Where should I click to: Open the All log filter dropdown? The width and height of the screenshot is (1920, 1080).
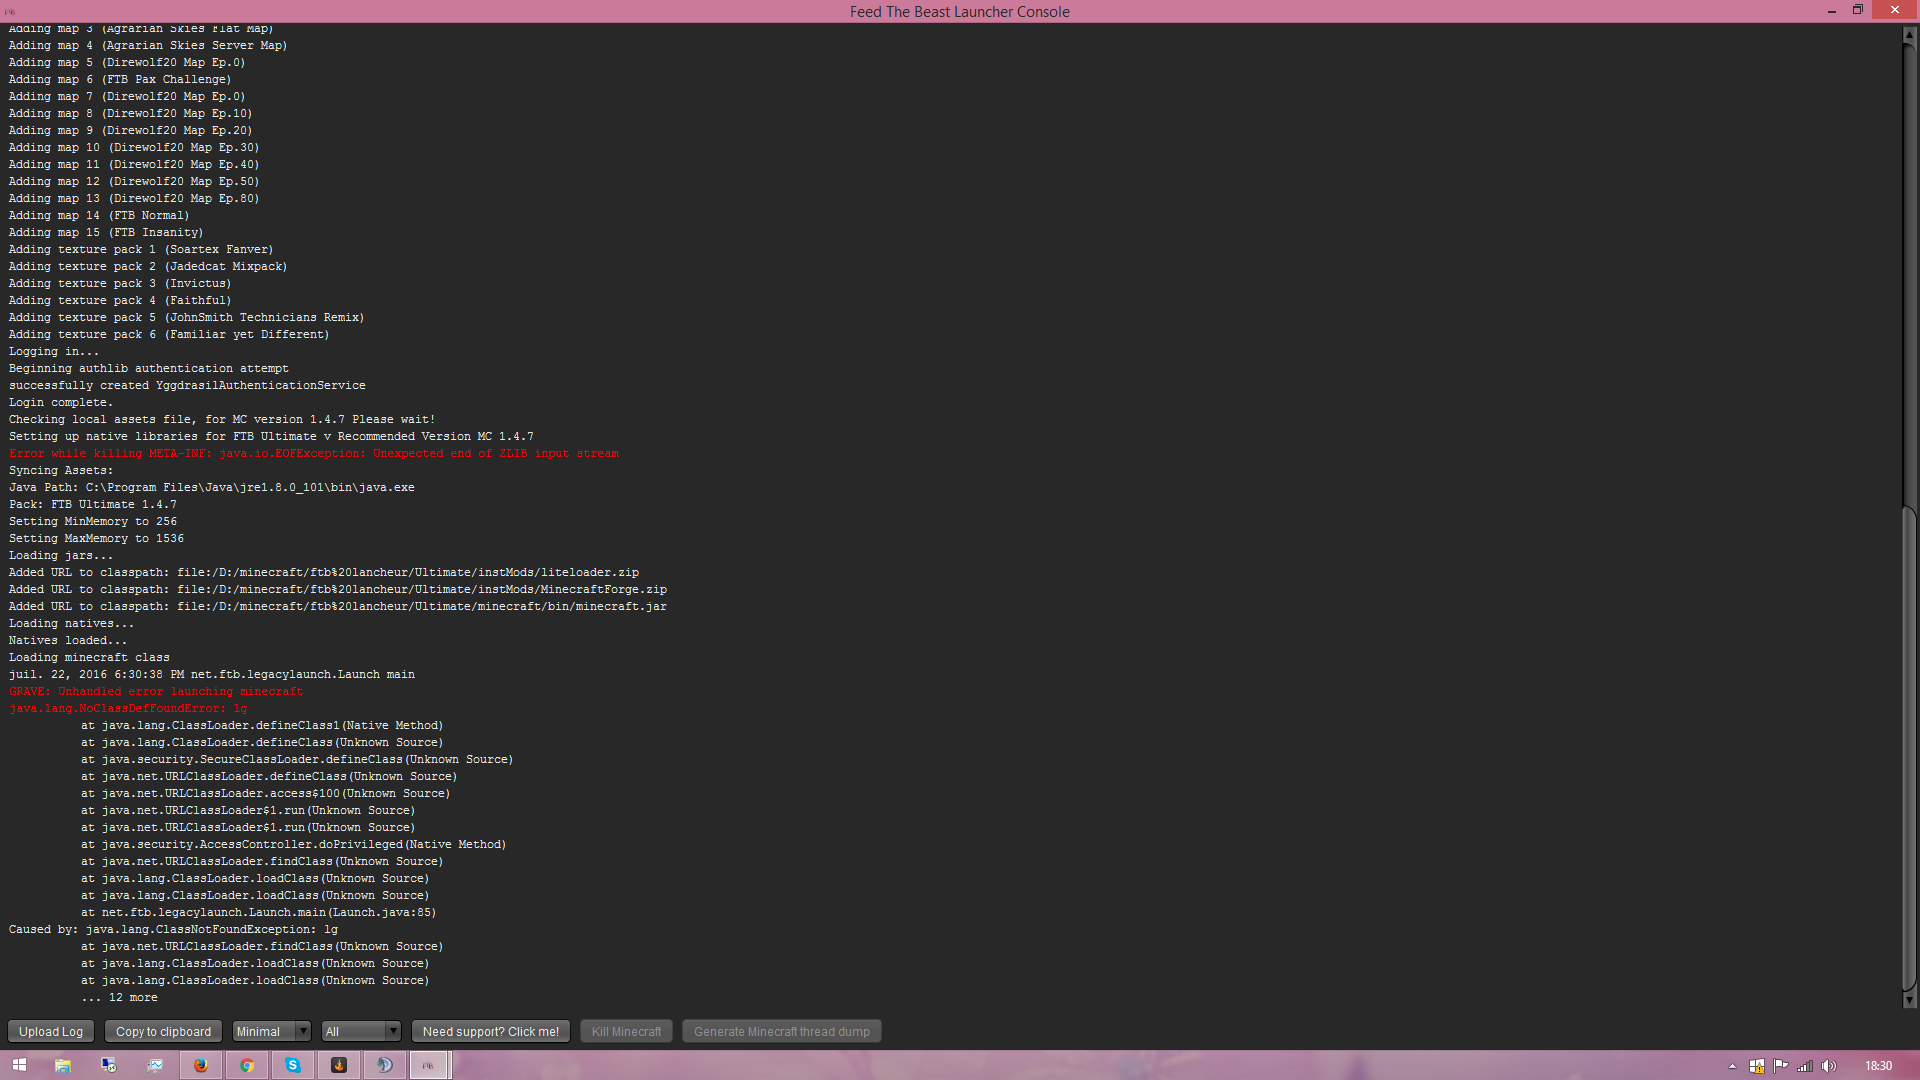click(x=361, y=1031)
